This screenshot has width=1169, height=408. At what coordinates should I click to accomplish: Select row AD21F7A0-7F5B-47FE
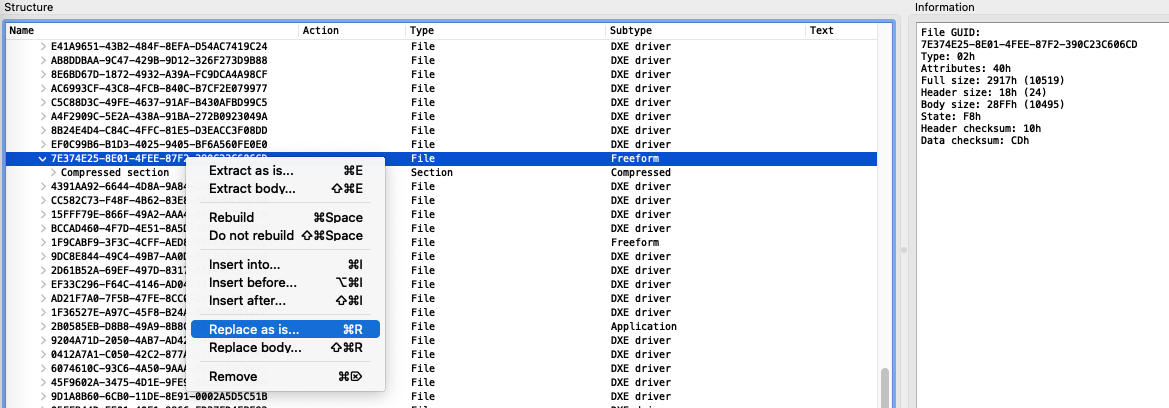click(x=441, y=298)
